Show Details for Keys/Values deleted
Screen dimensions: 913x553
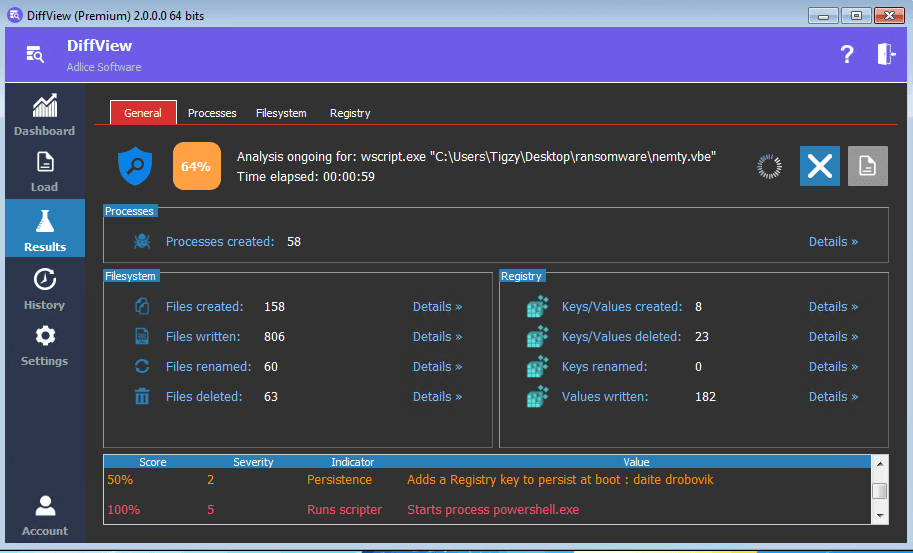833,337
